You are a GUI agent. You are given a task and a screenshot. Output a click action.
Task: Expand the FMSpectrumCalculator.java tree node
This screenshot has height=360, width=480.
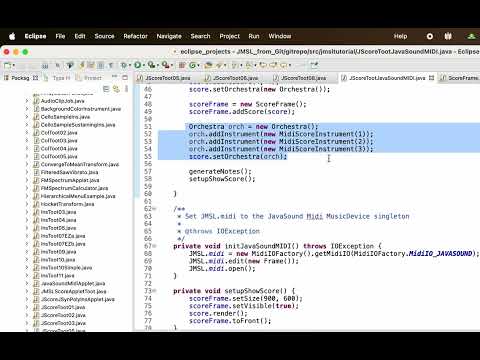pyautogui.click(x=27, y=188)
